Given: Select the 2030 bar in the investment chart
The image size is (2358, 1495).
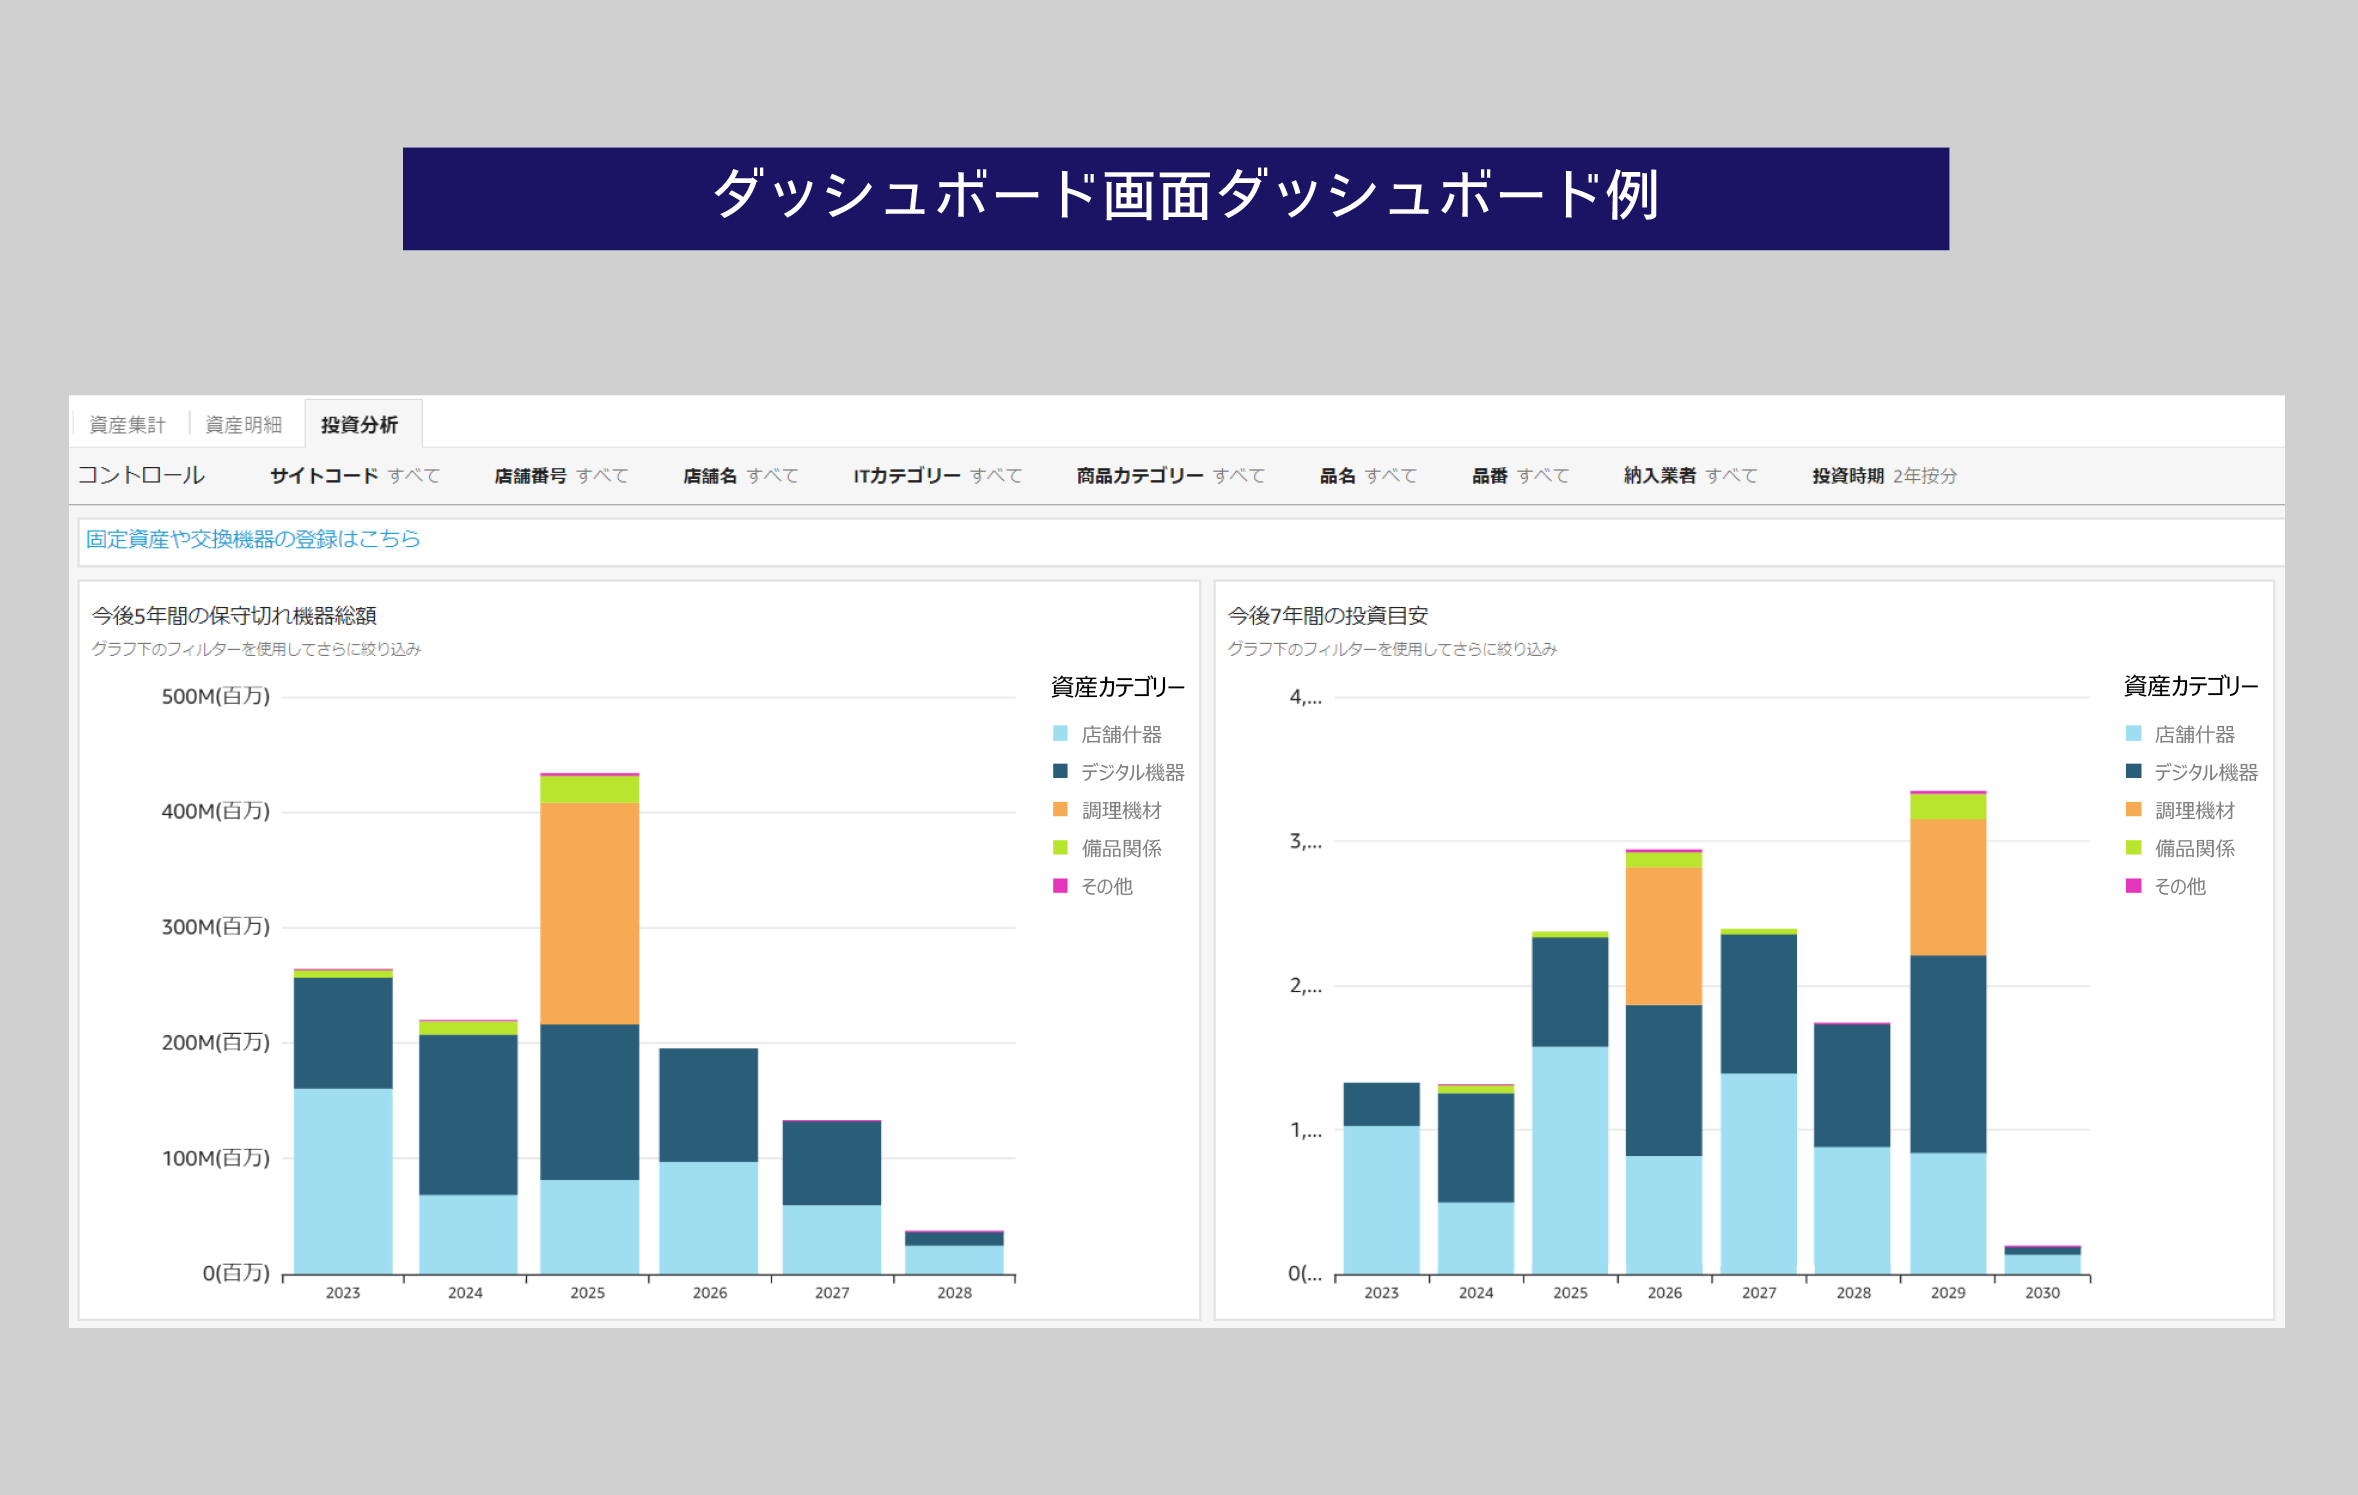Looking at the screenshot, I should pos(2042,1261).
